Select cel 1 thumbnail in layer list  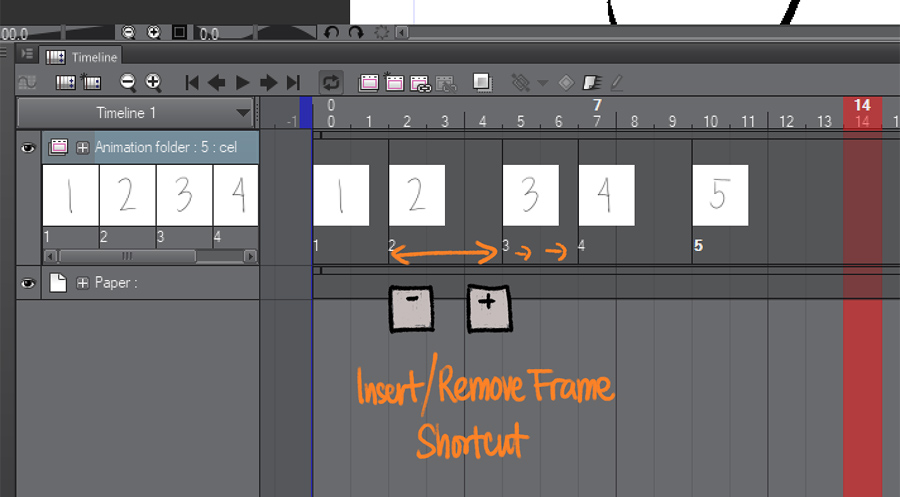(70, 195)
